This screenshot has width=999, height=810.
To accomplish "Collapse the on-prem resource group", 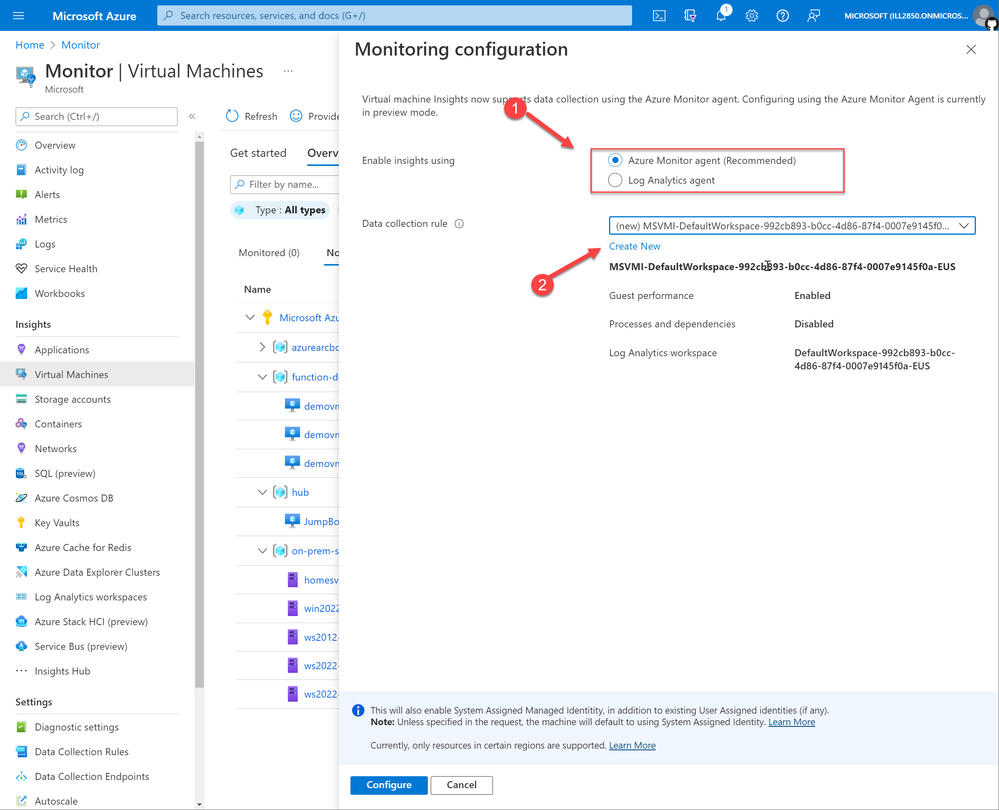I will tap(262, 551).
